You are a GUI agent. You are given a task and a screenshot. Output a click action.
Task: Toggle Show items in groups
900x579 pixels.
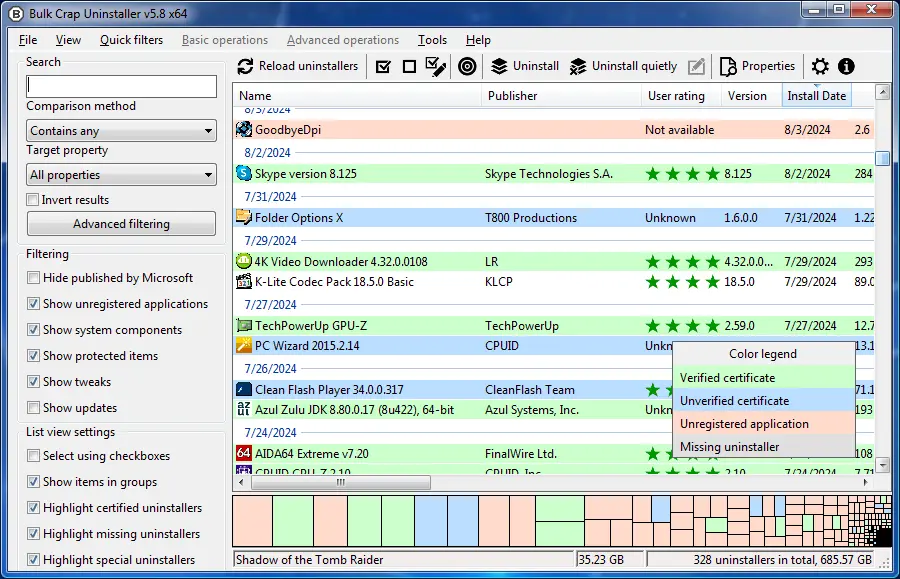coord(33,482)
